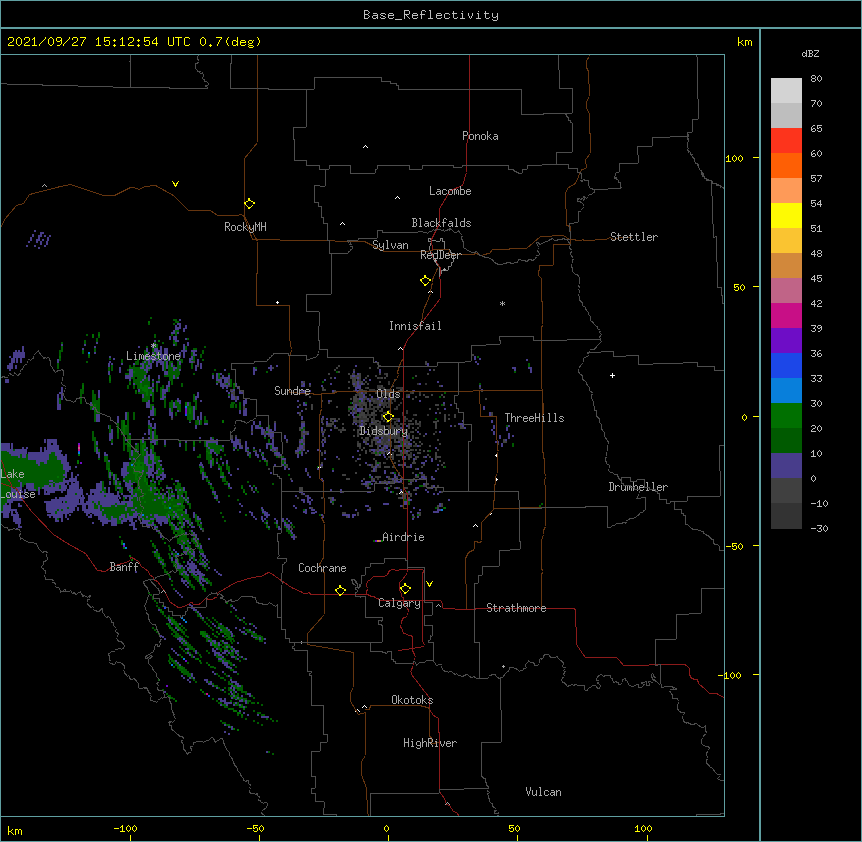
Task: Click the 0 tick on the bottom axis
Action: 386,828
